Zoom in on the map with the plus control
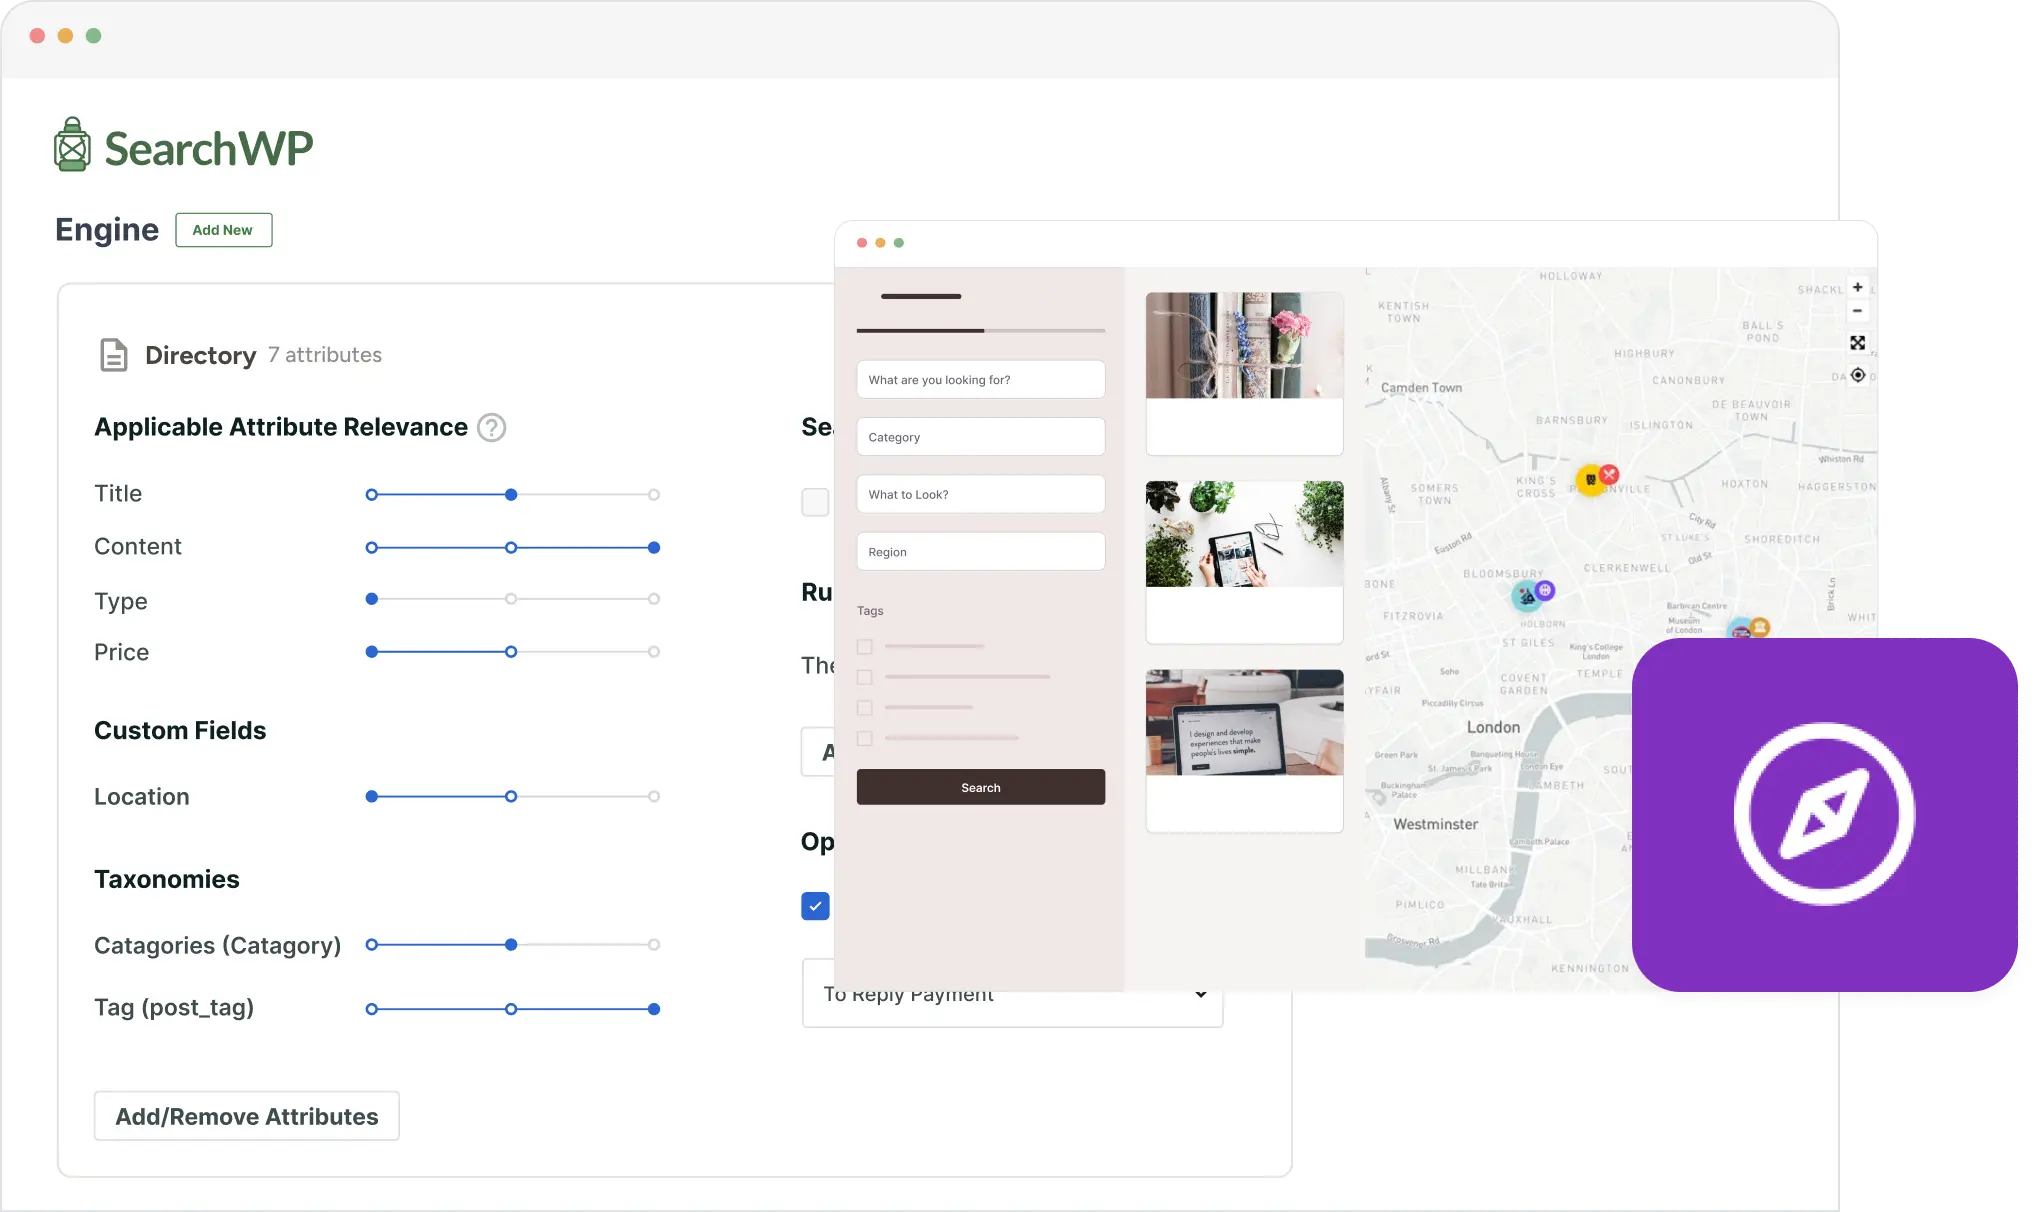2035x1212 pixels. [x=1857, y=287]
